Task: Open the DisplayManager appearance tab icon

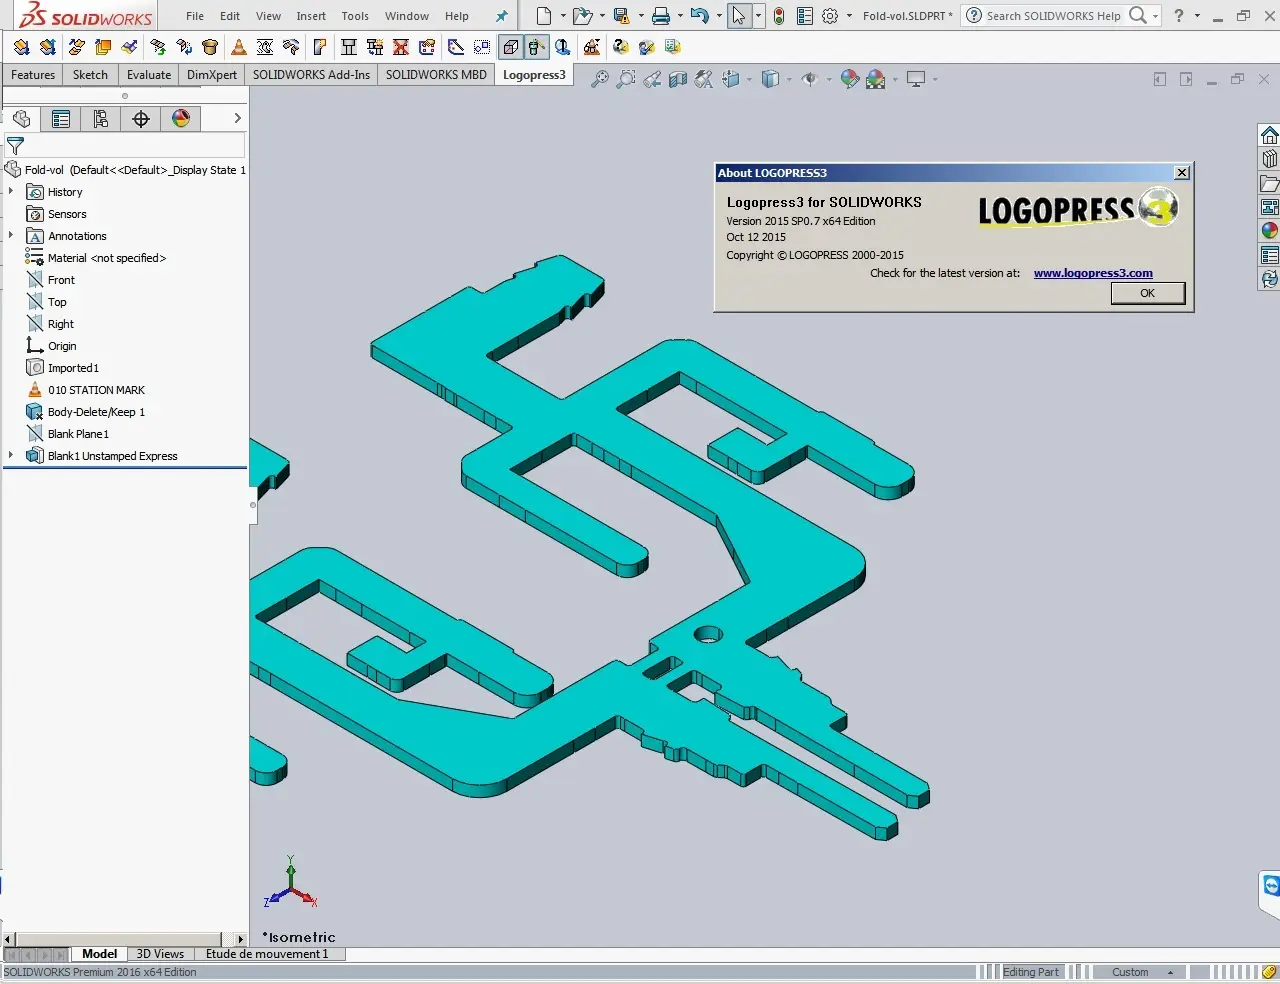Action: pyautogui.click(x=181, y=119)
